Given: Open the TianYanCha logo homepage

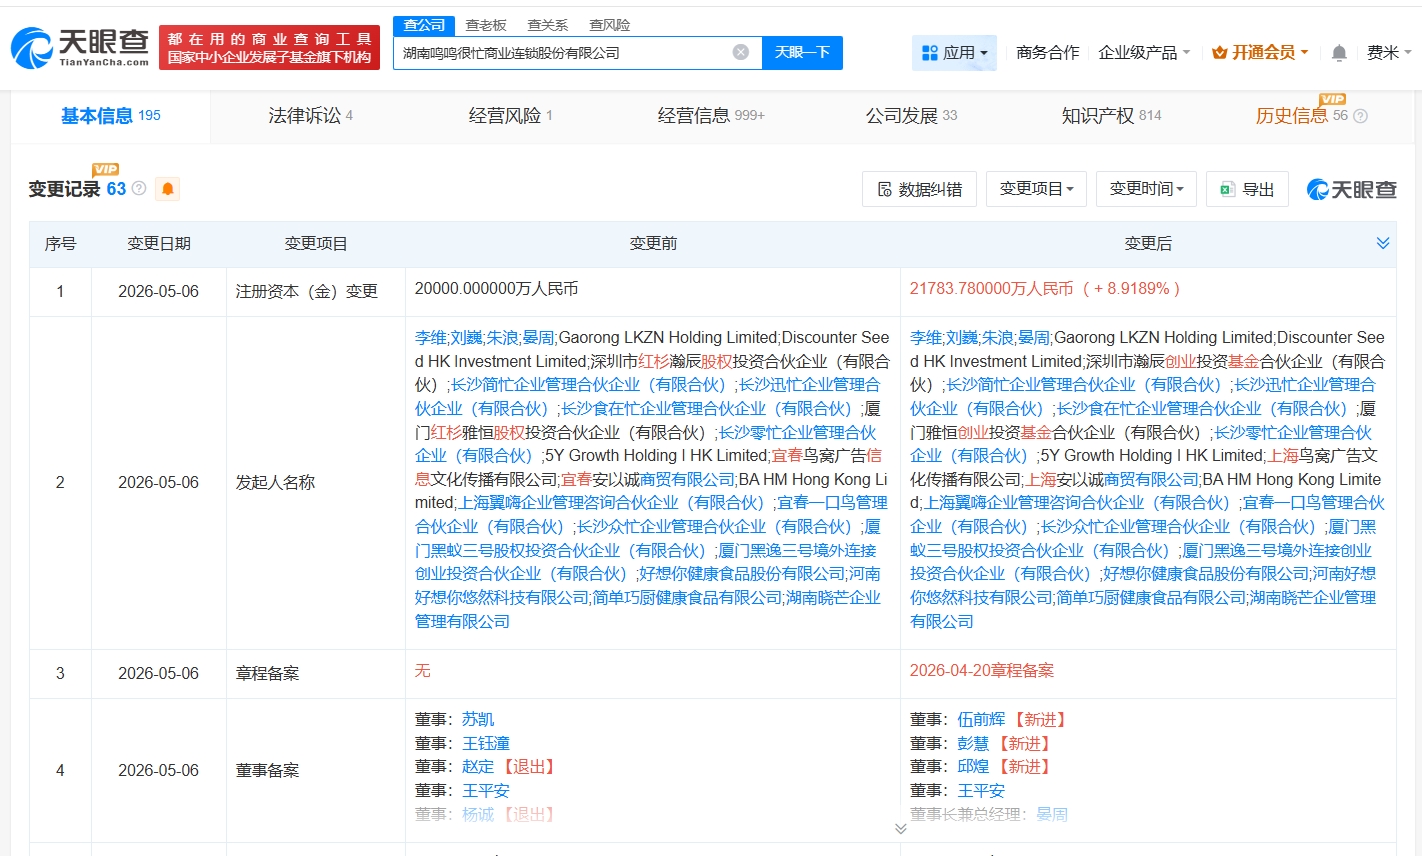Looking at the screenshot, I should pyautogui.click(x=80, y=47).
